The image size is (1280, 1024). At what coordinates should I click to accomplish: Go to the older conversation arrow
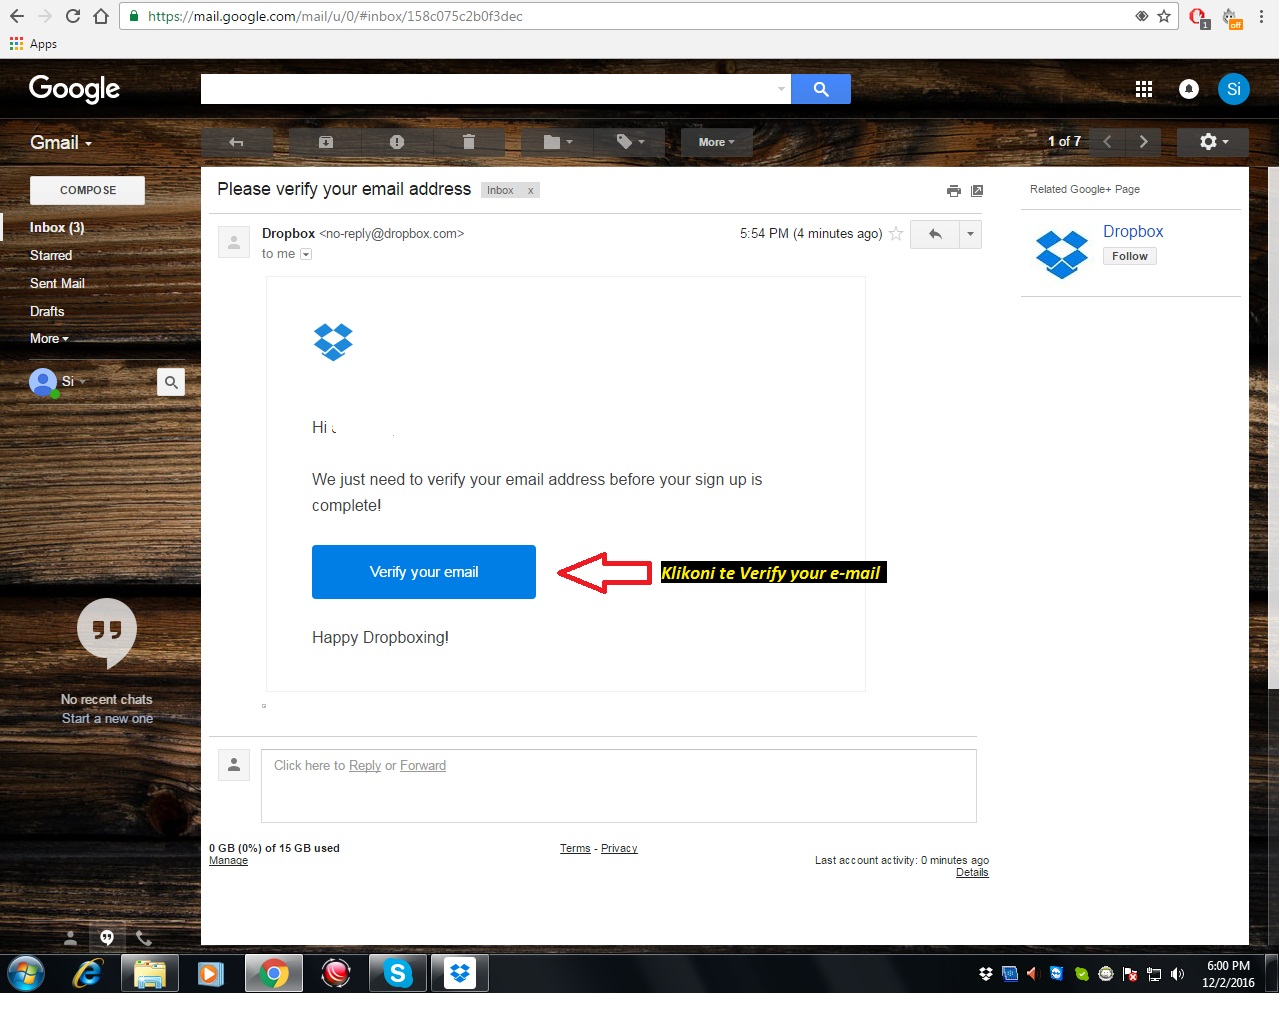tap(1143, 142)
